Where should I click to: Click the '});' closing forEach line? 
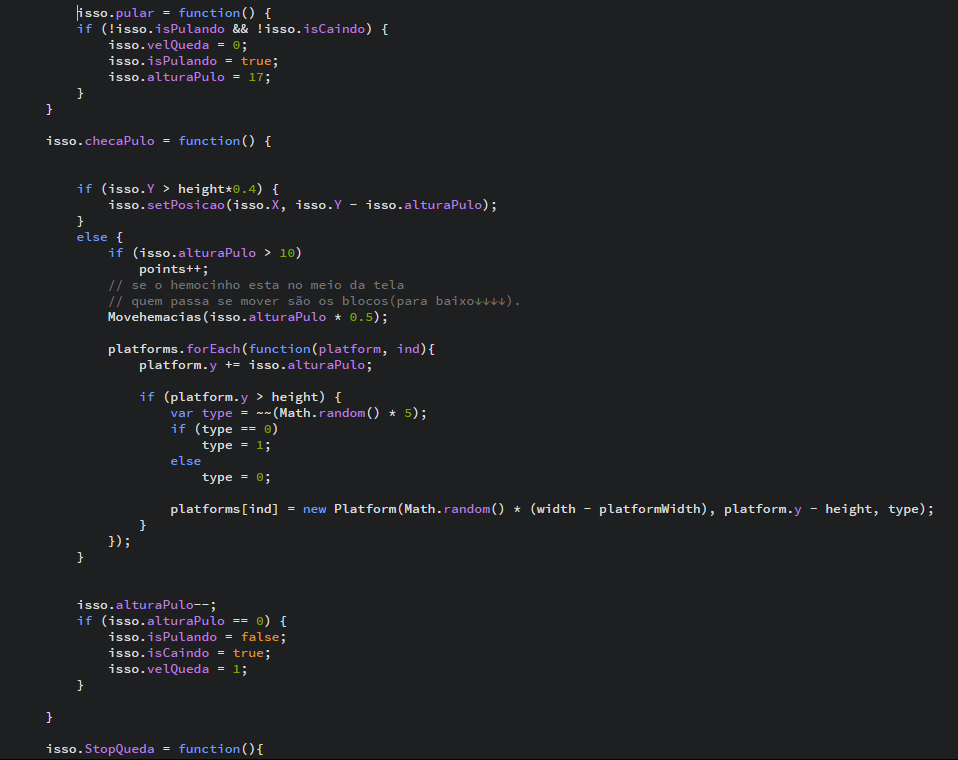119,541
